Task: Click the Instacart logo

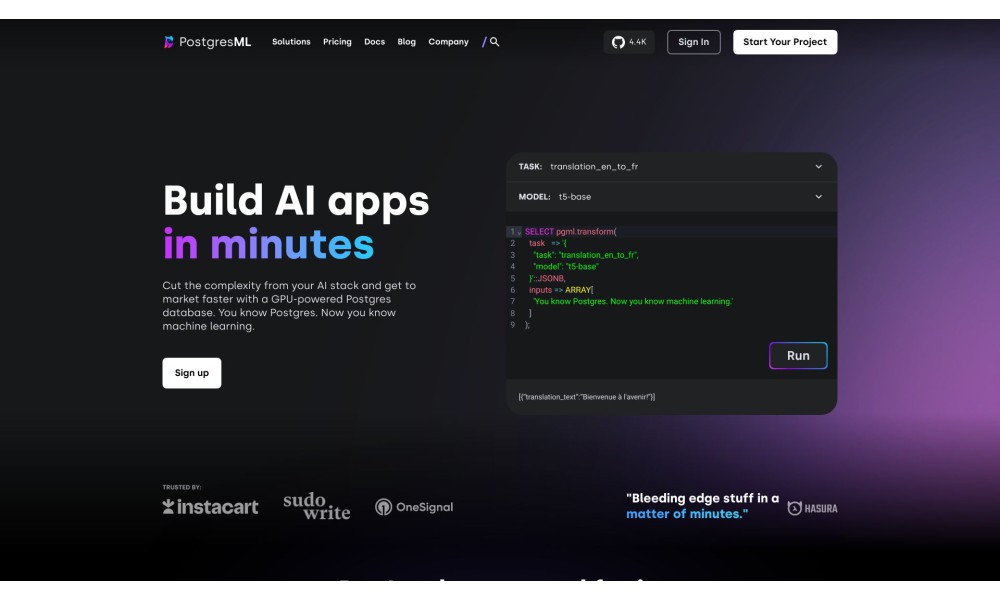Action: (210, 507)
